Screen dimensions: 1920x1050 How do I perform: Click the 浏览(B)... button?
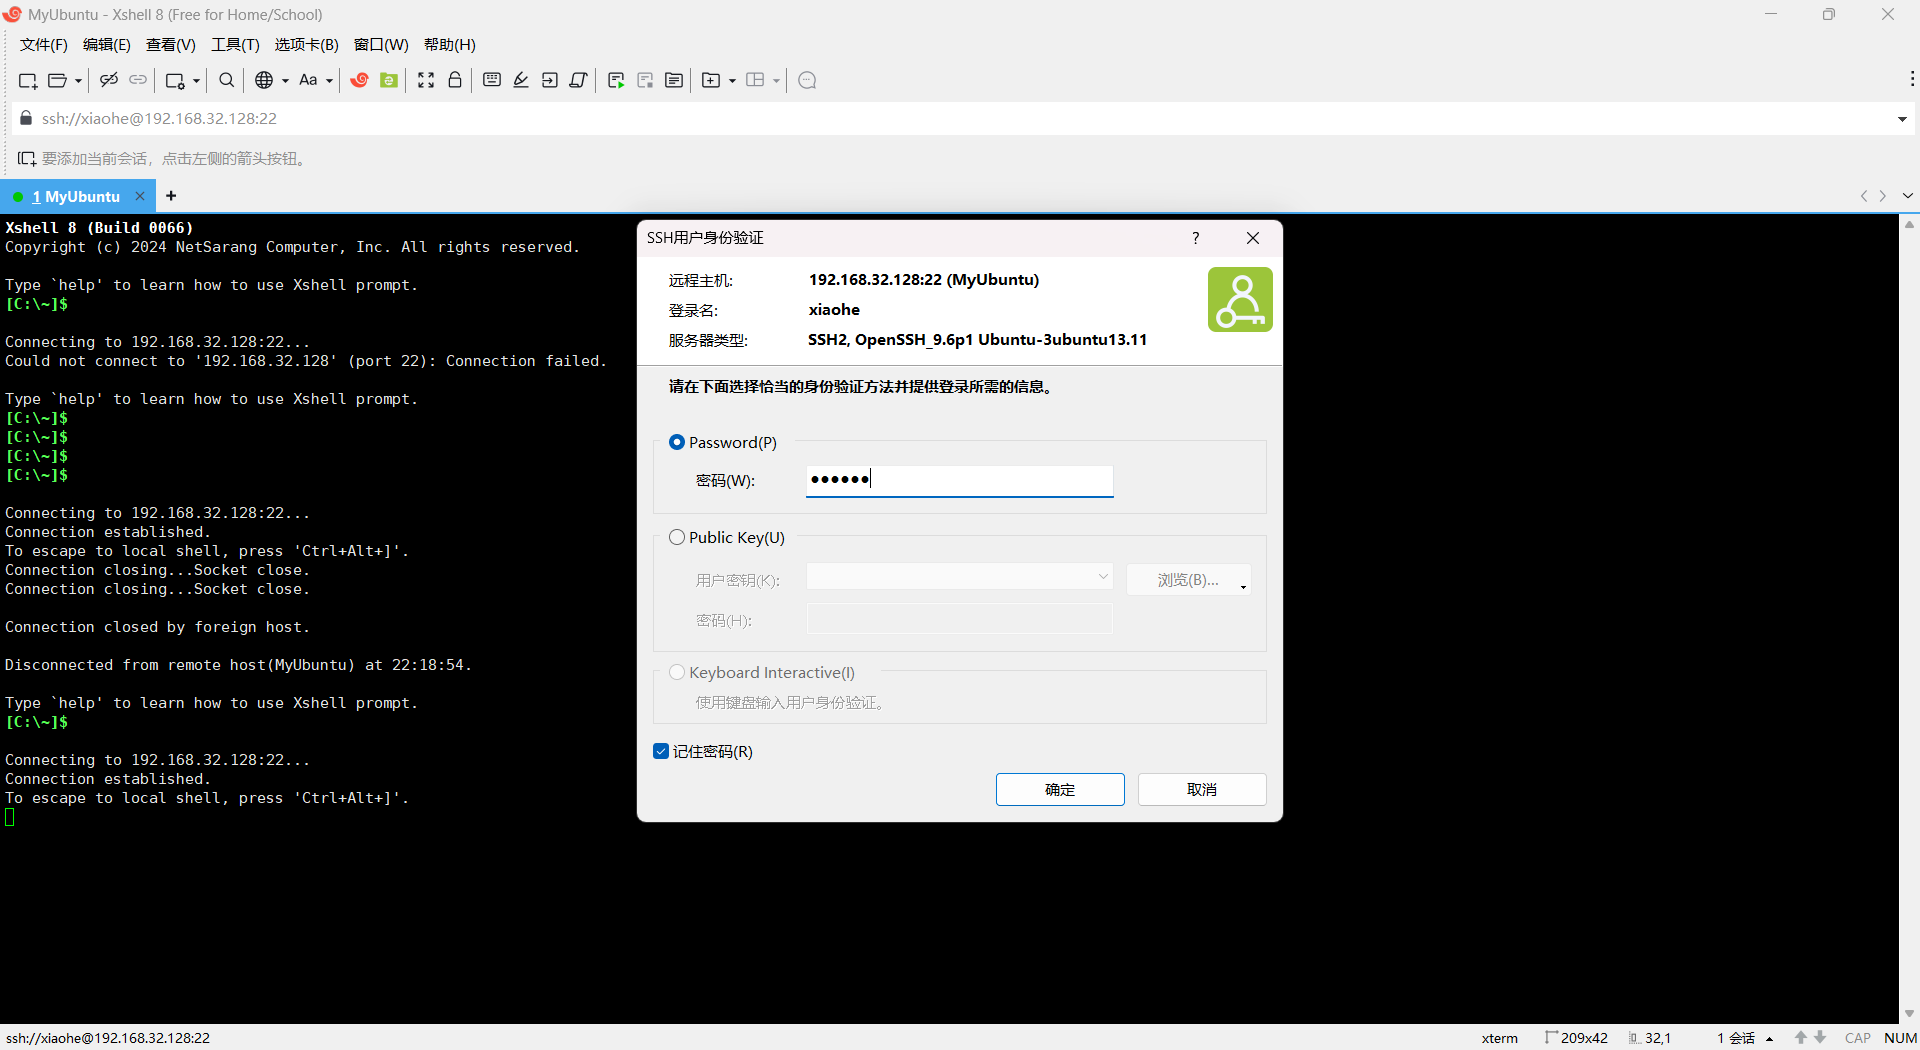pyautogui.click(x=1189, y=580)
